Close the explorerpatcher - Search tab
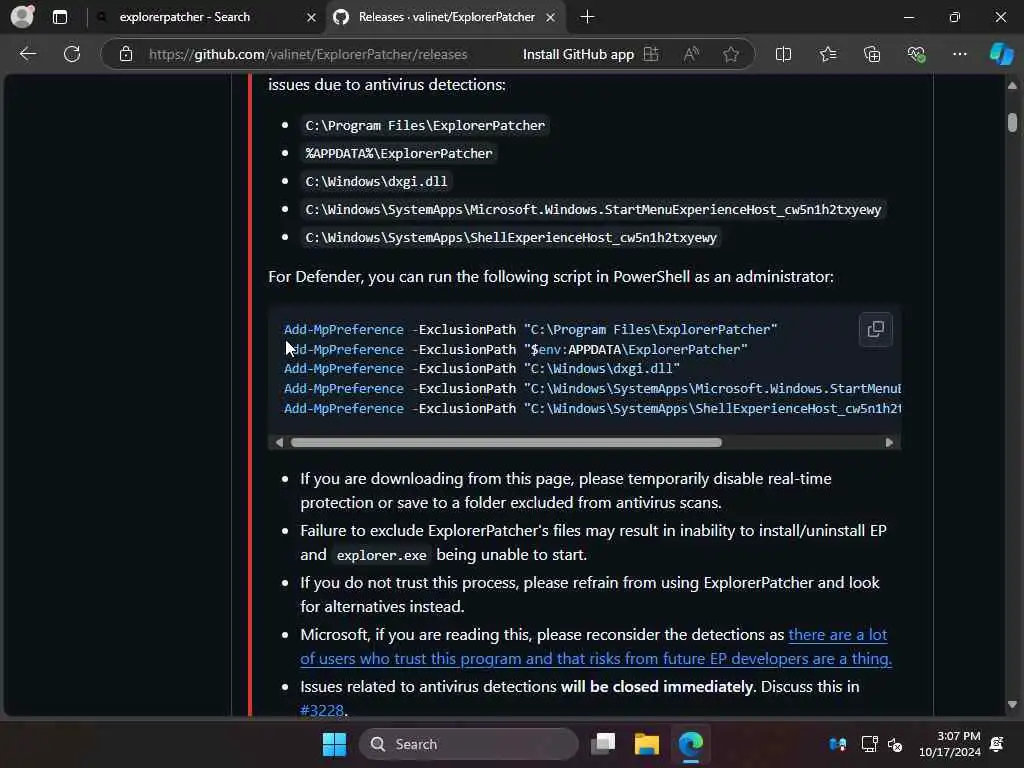The height and width of the screenshot is (768, 1024). pyautogui.click(x=311, y=17)
